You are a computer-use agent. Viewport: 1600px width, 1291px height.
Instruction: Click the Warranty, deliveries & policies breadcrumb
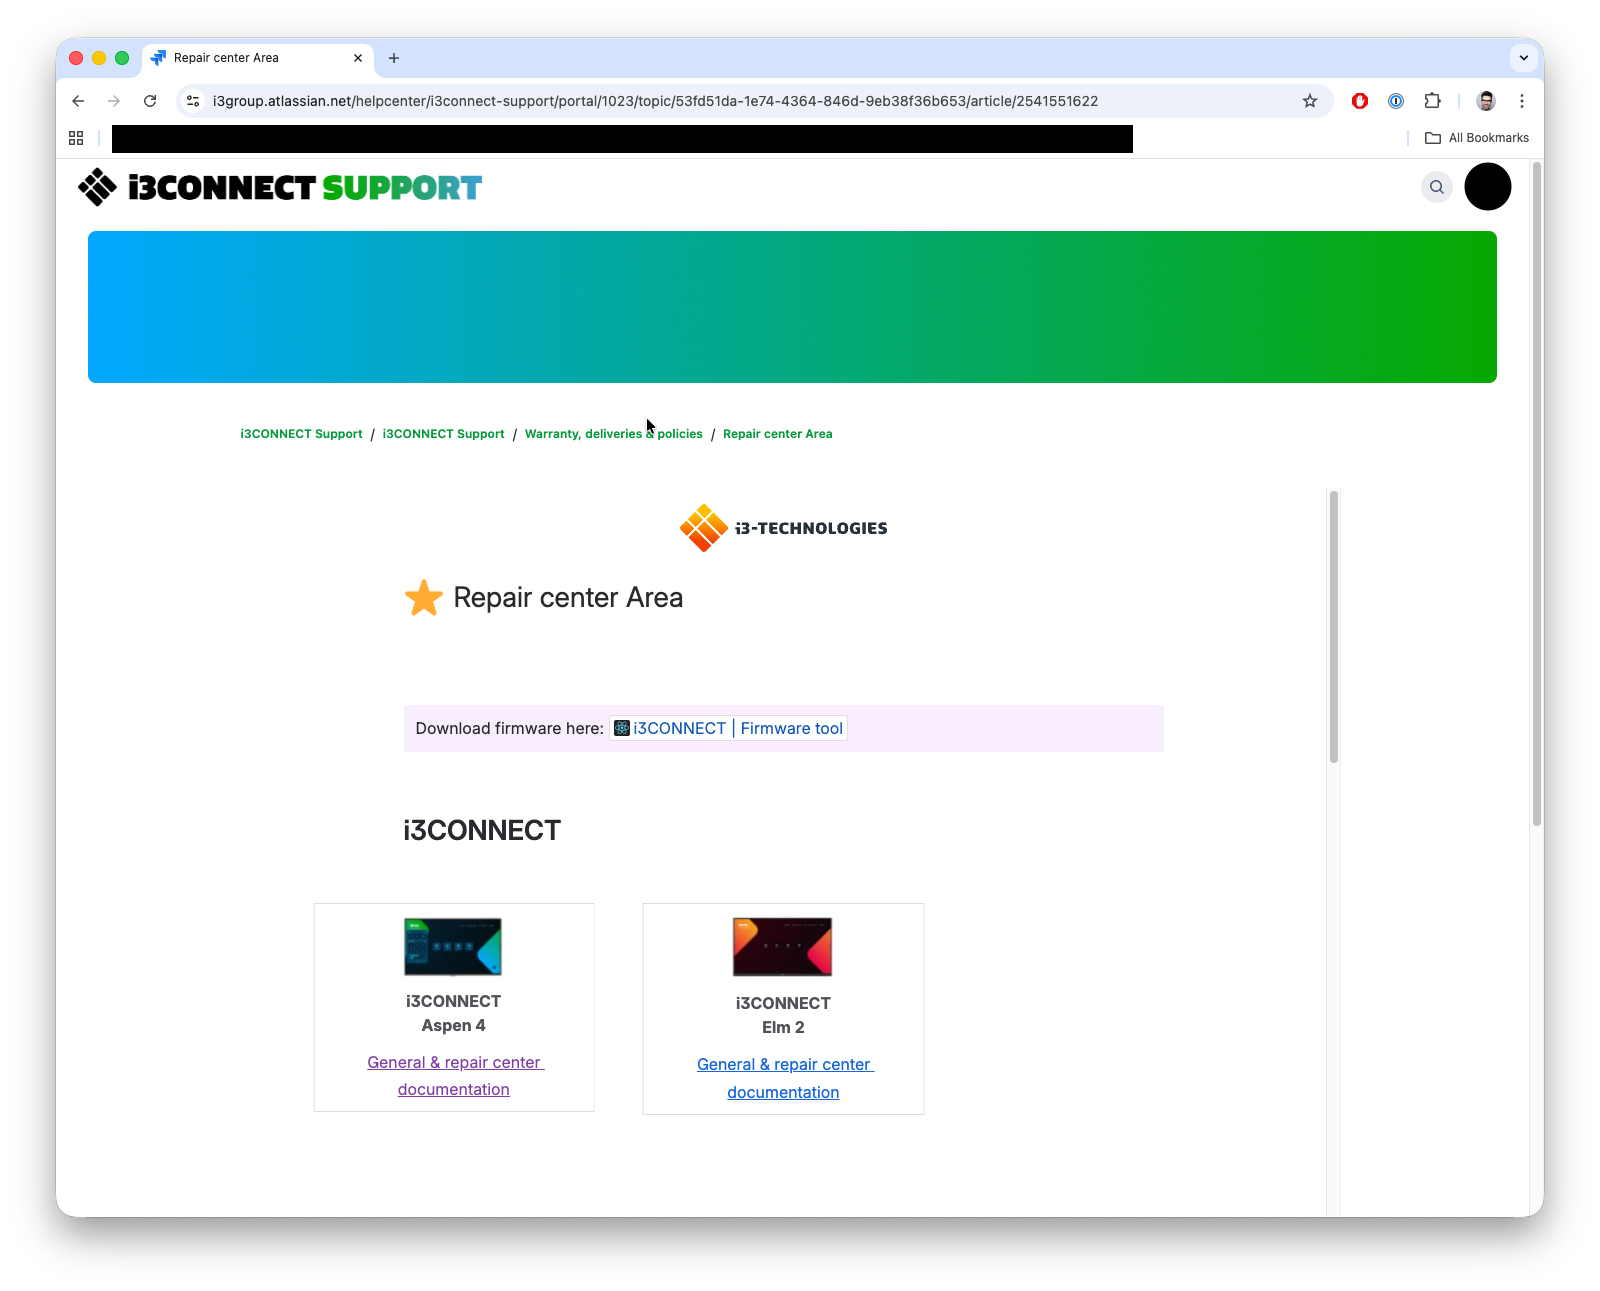point(613,433)
